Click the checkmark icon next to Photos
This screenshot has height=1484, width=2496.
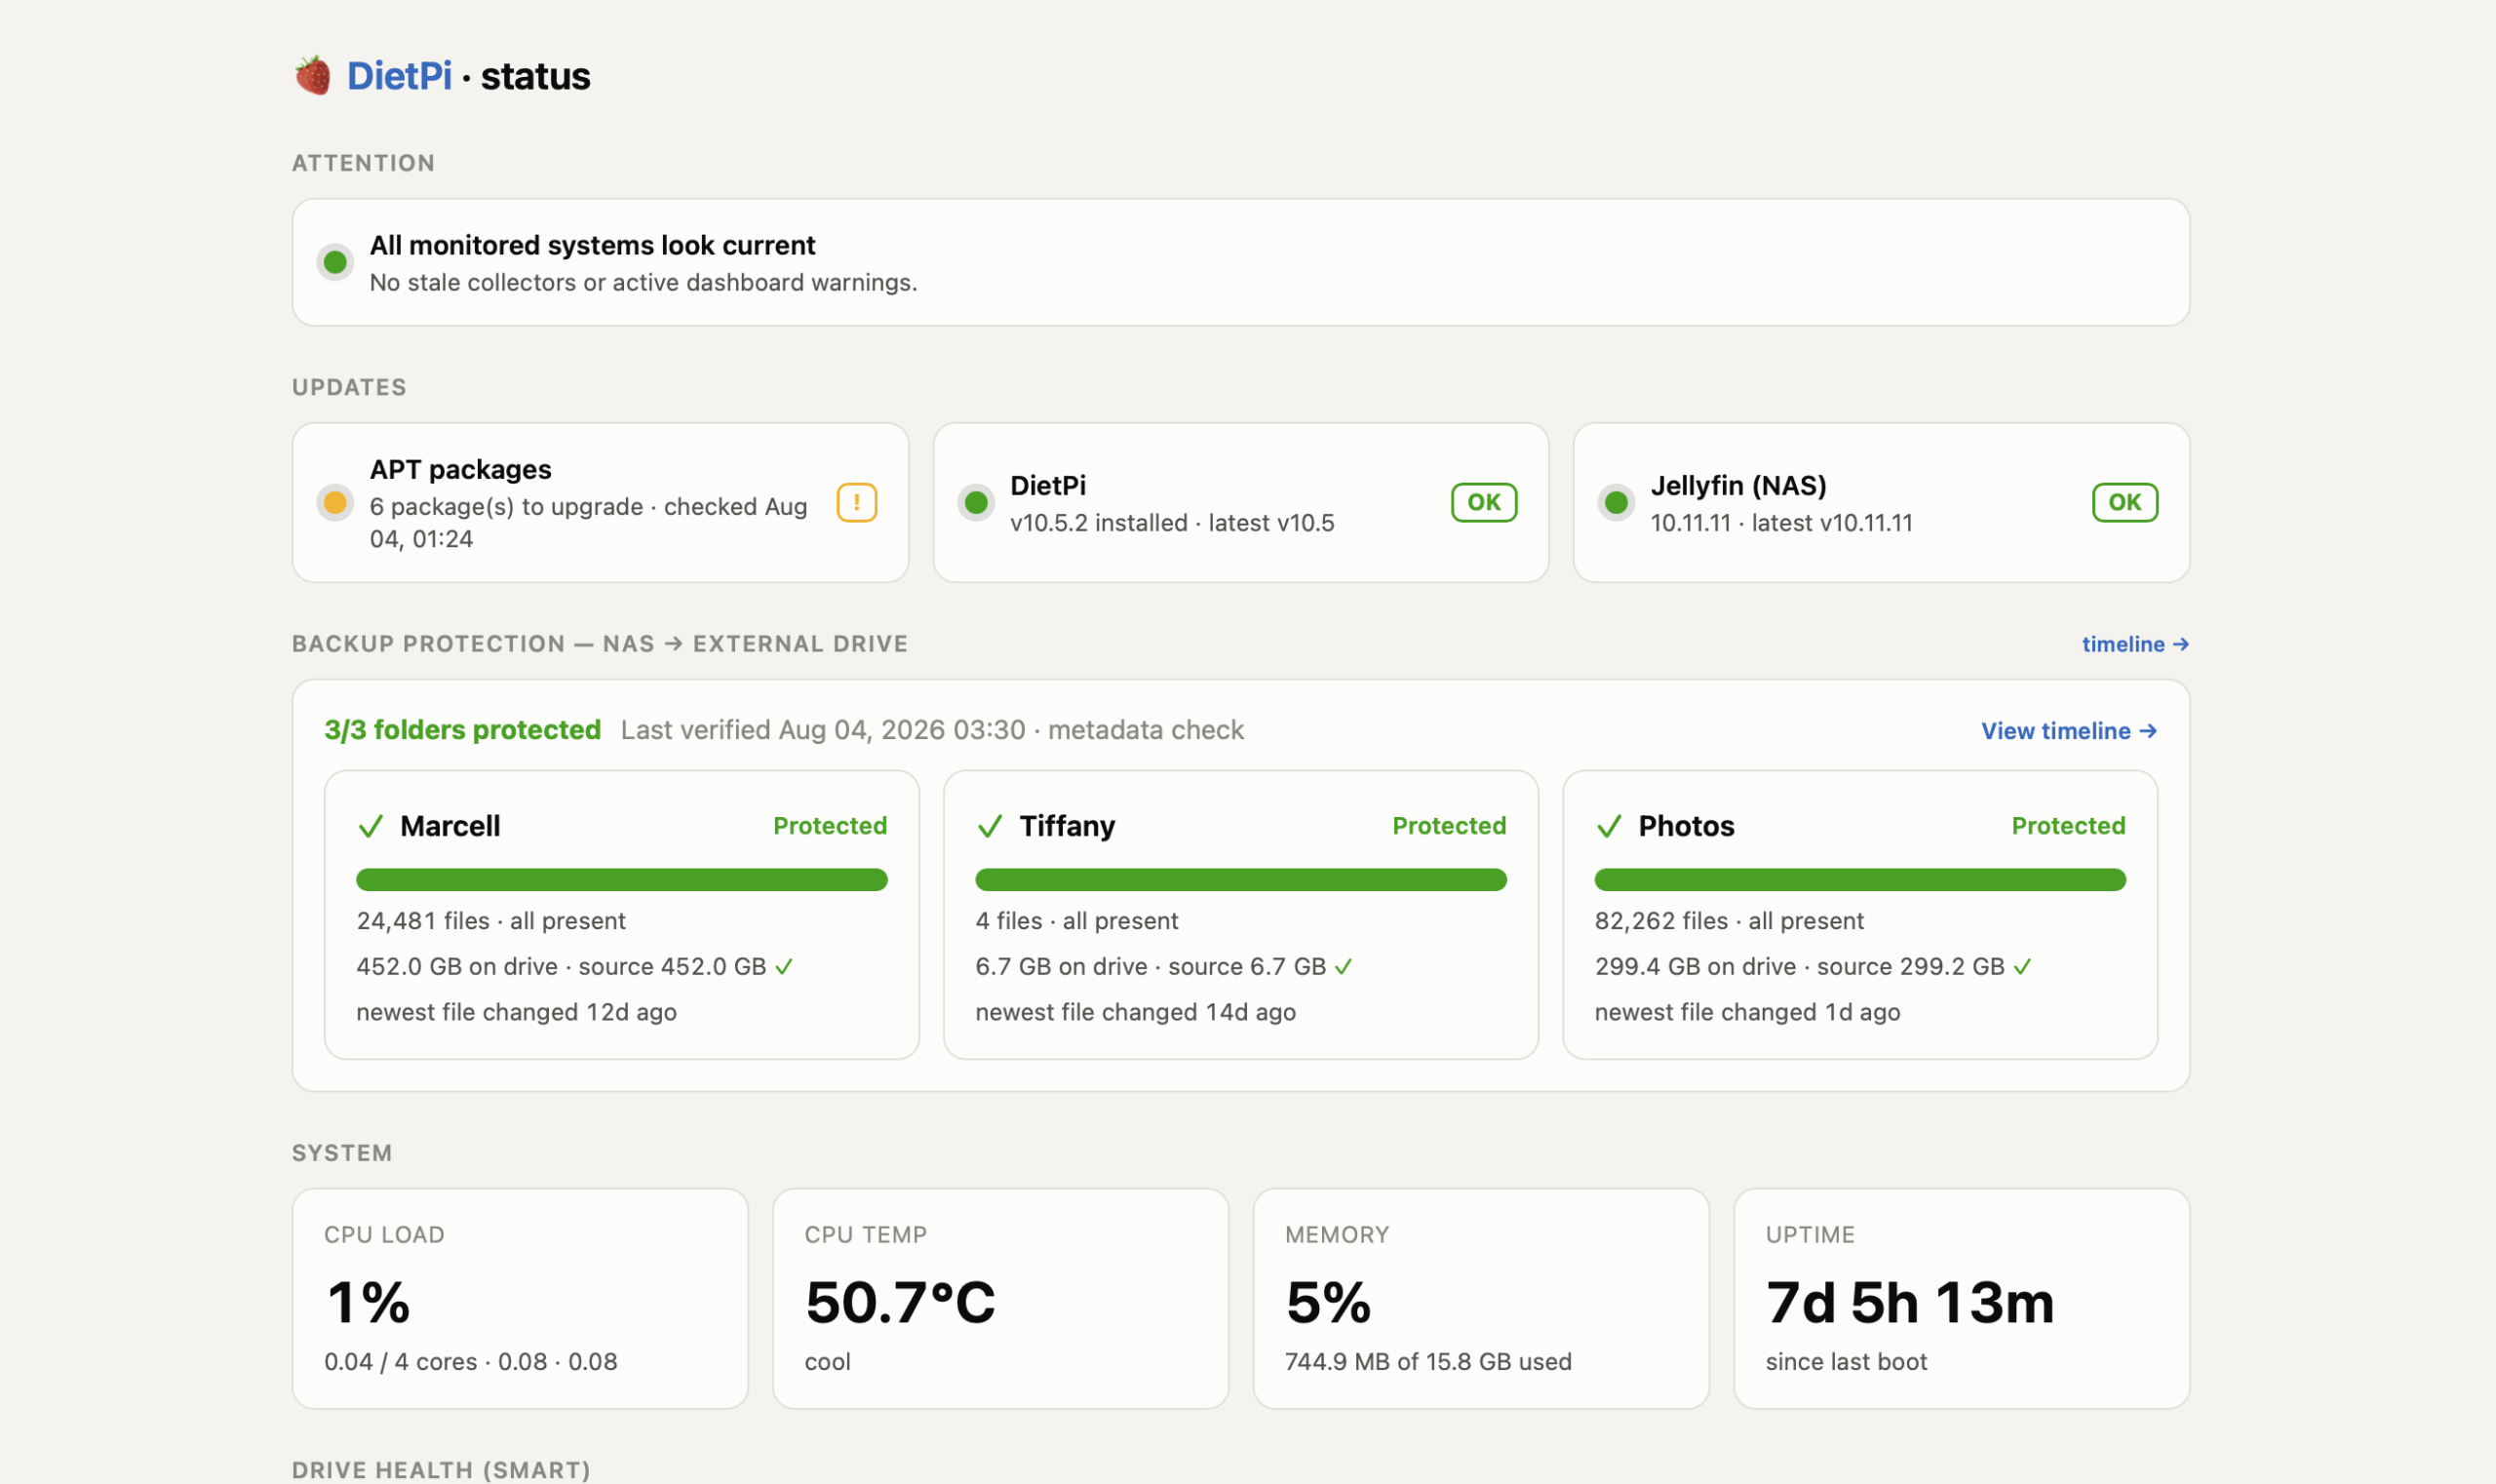pos(1609,826)
